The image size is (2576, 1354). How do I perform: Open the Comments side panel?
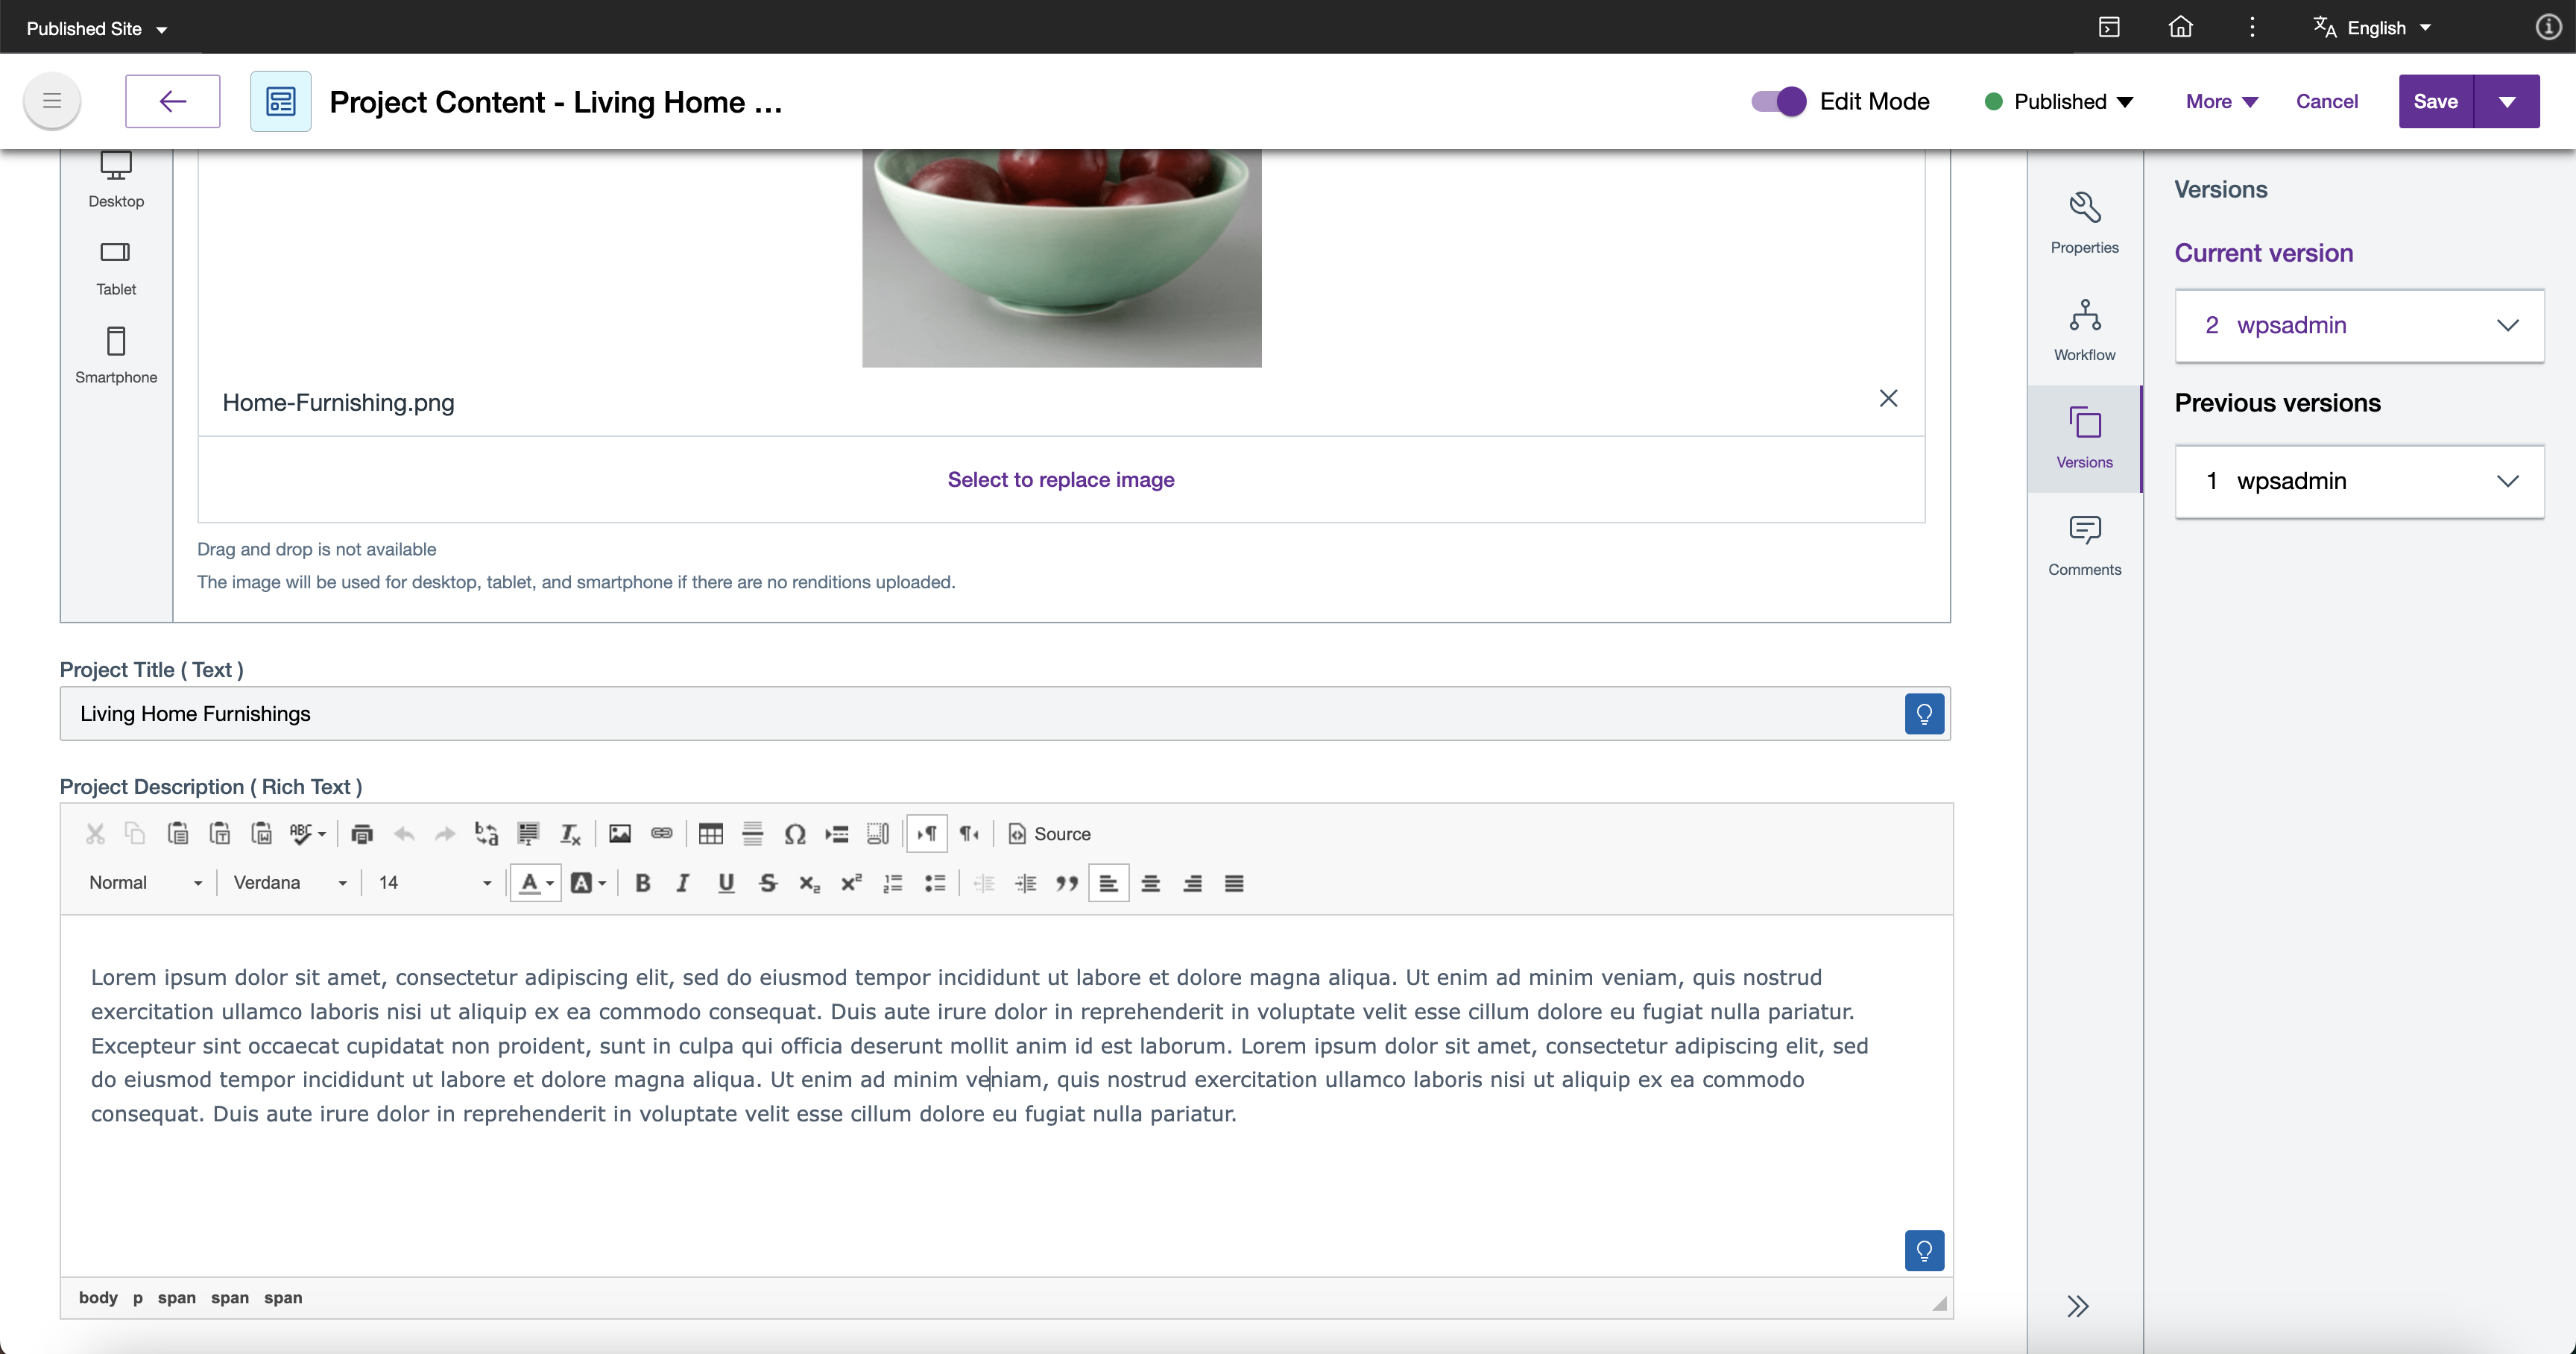pos(2084,545)
